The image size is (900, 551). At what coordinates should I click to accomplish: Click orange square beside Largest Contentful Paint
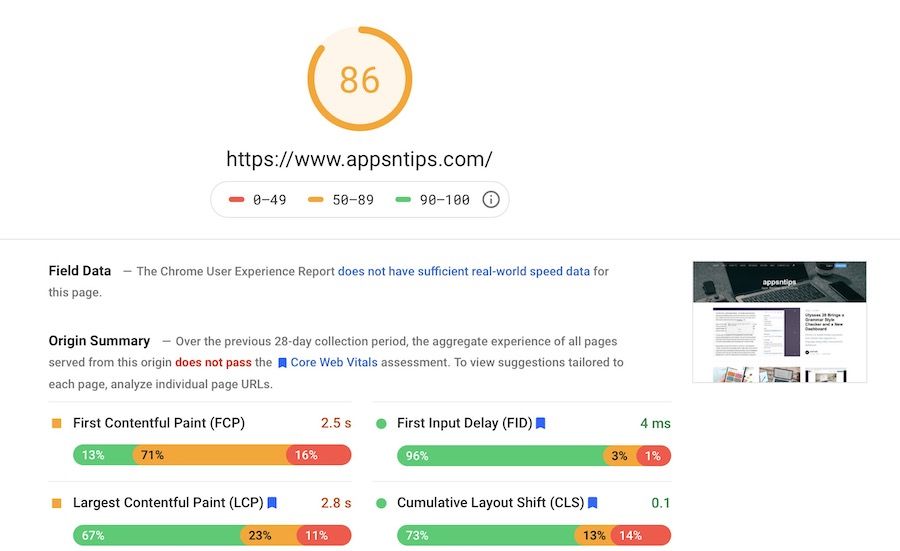point(57,503)
